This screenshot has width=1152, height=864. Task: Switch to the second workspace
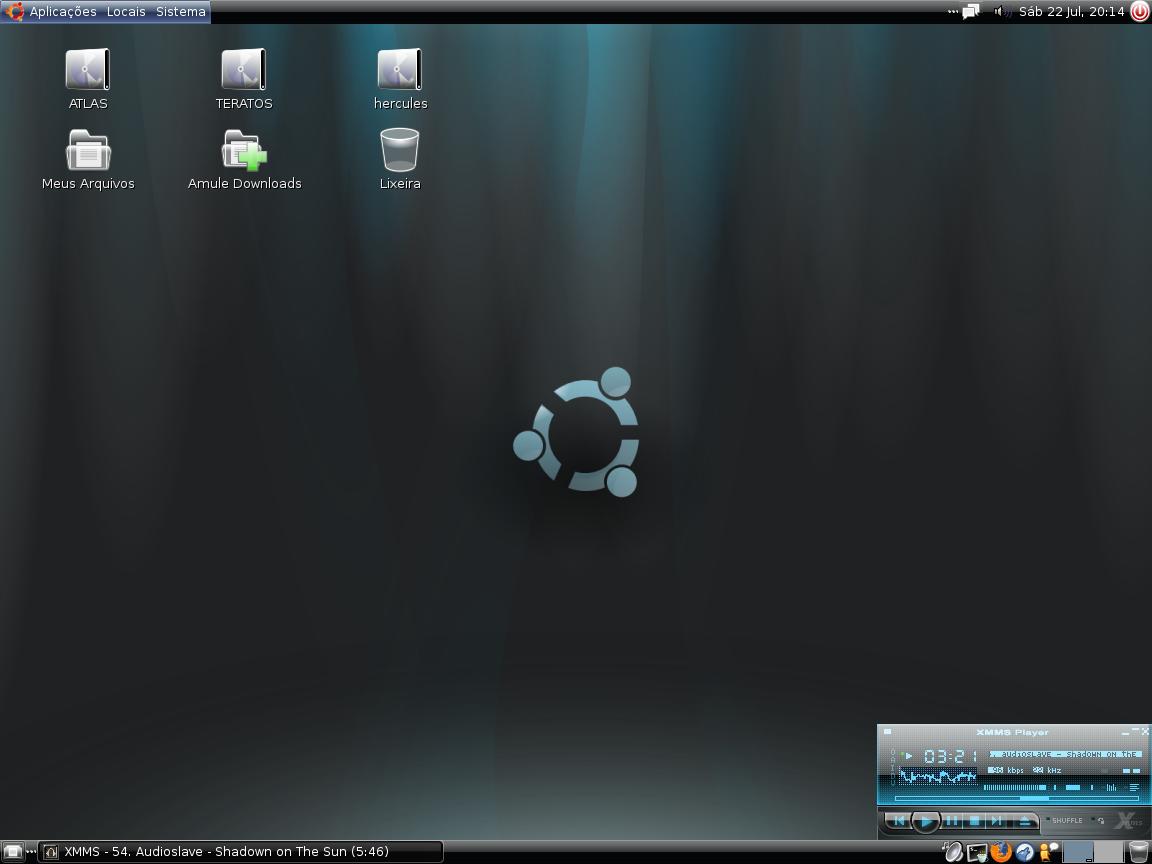(1109, 852)
